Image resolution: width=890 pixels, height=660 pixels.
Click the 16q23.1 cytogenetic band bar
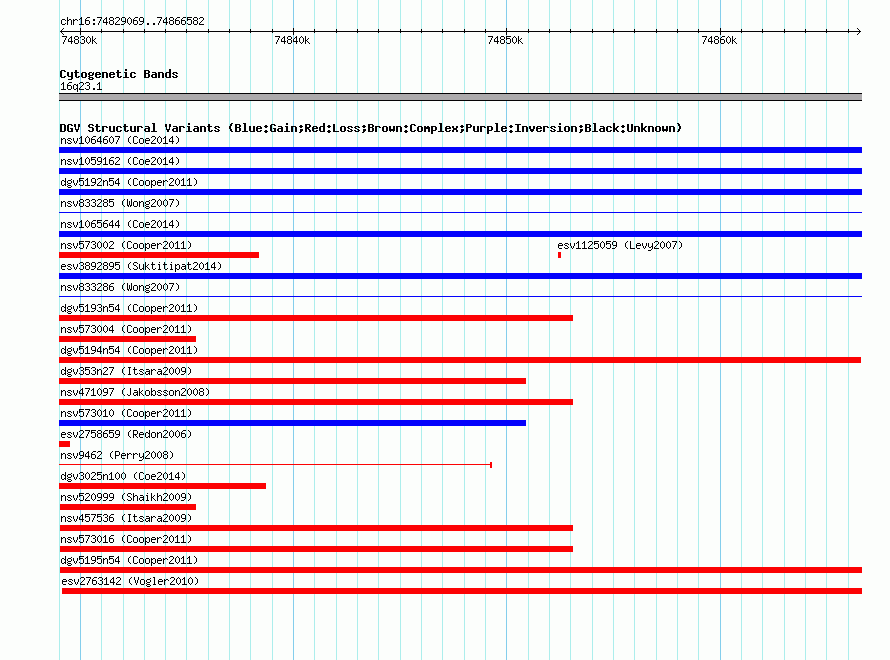460,97
